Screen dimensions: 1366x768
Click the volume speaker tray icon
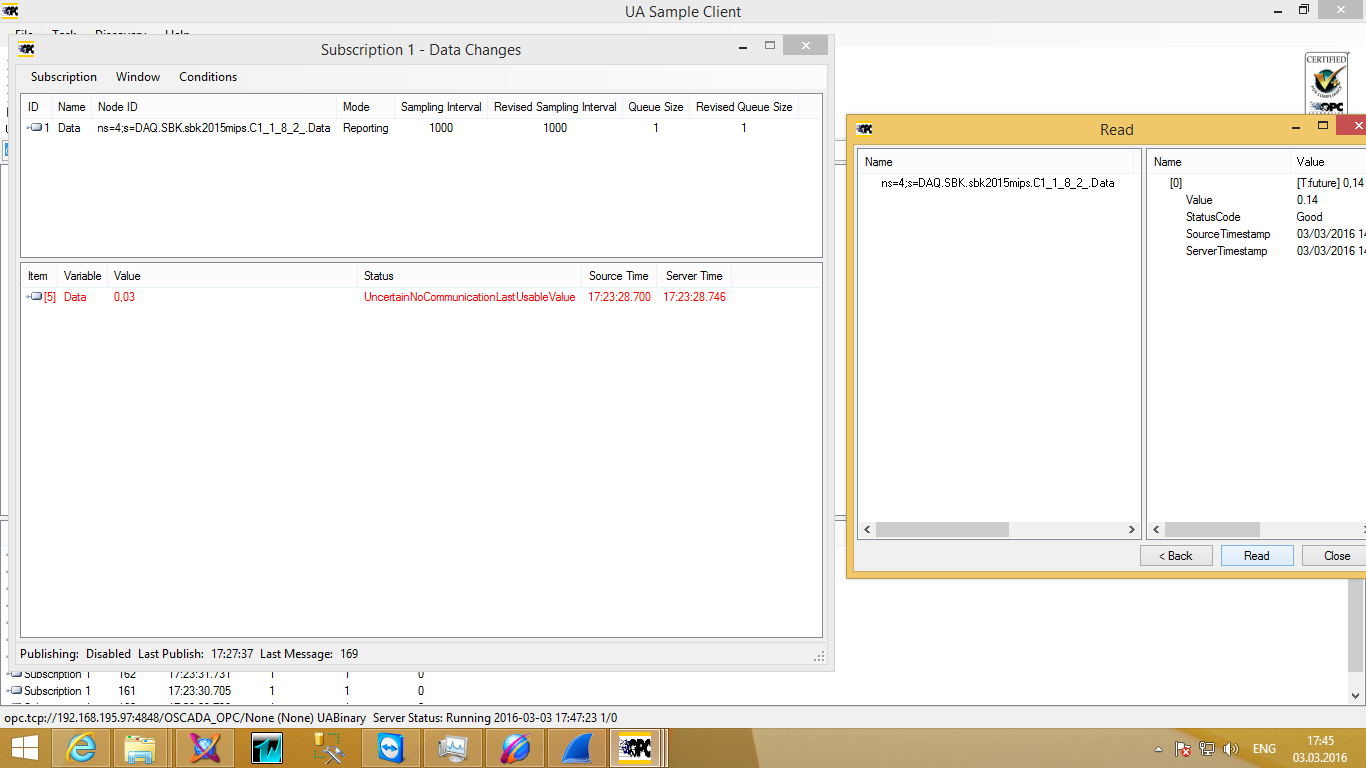point(1231,749)
